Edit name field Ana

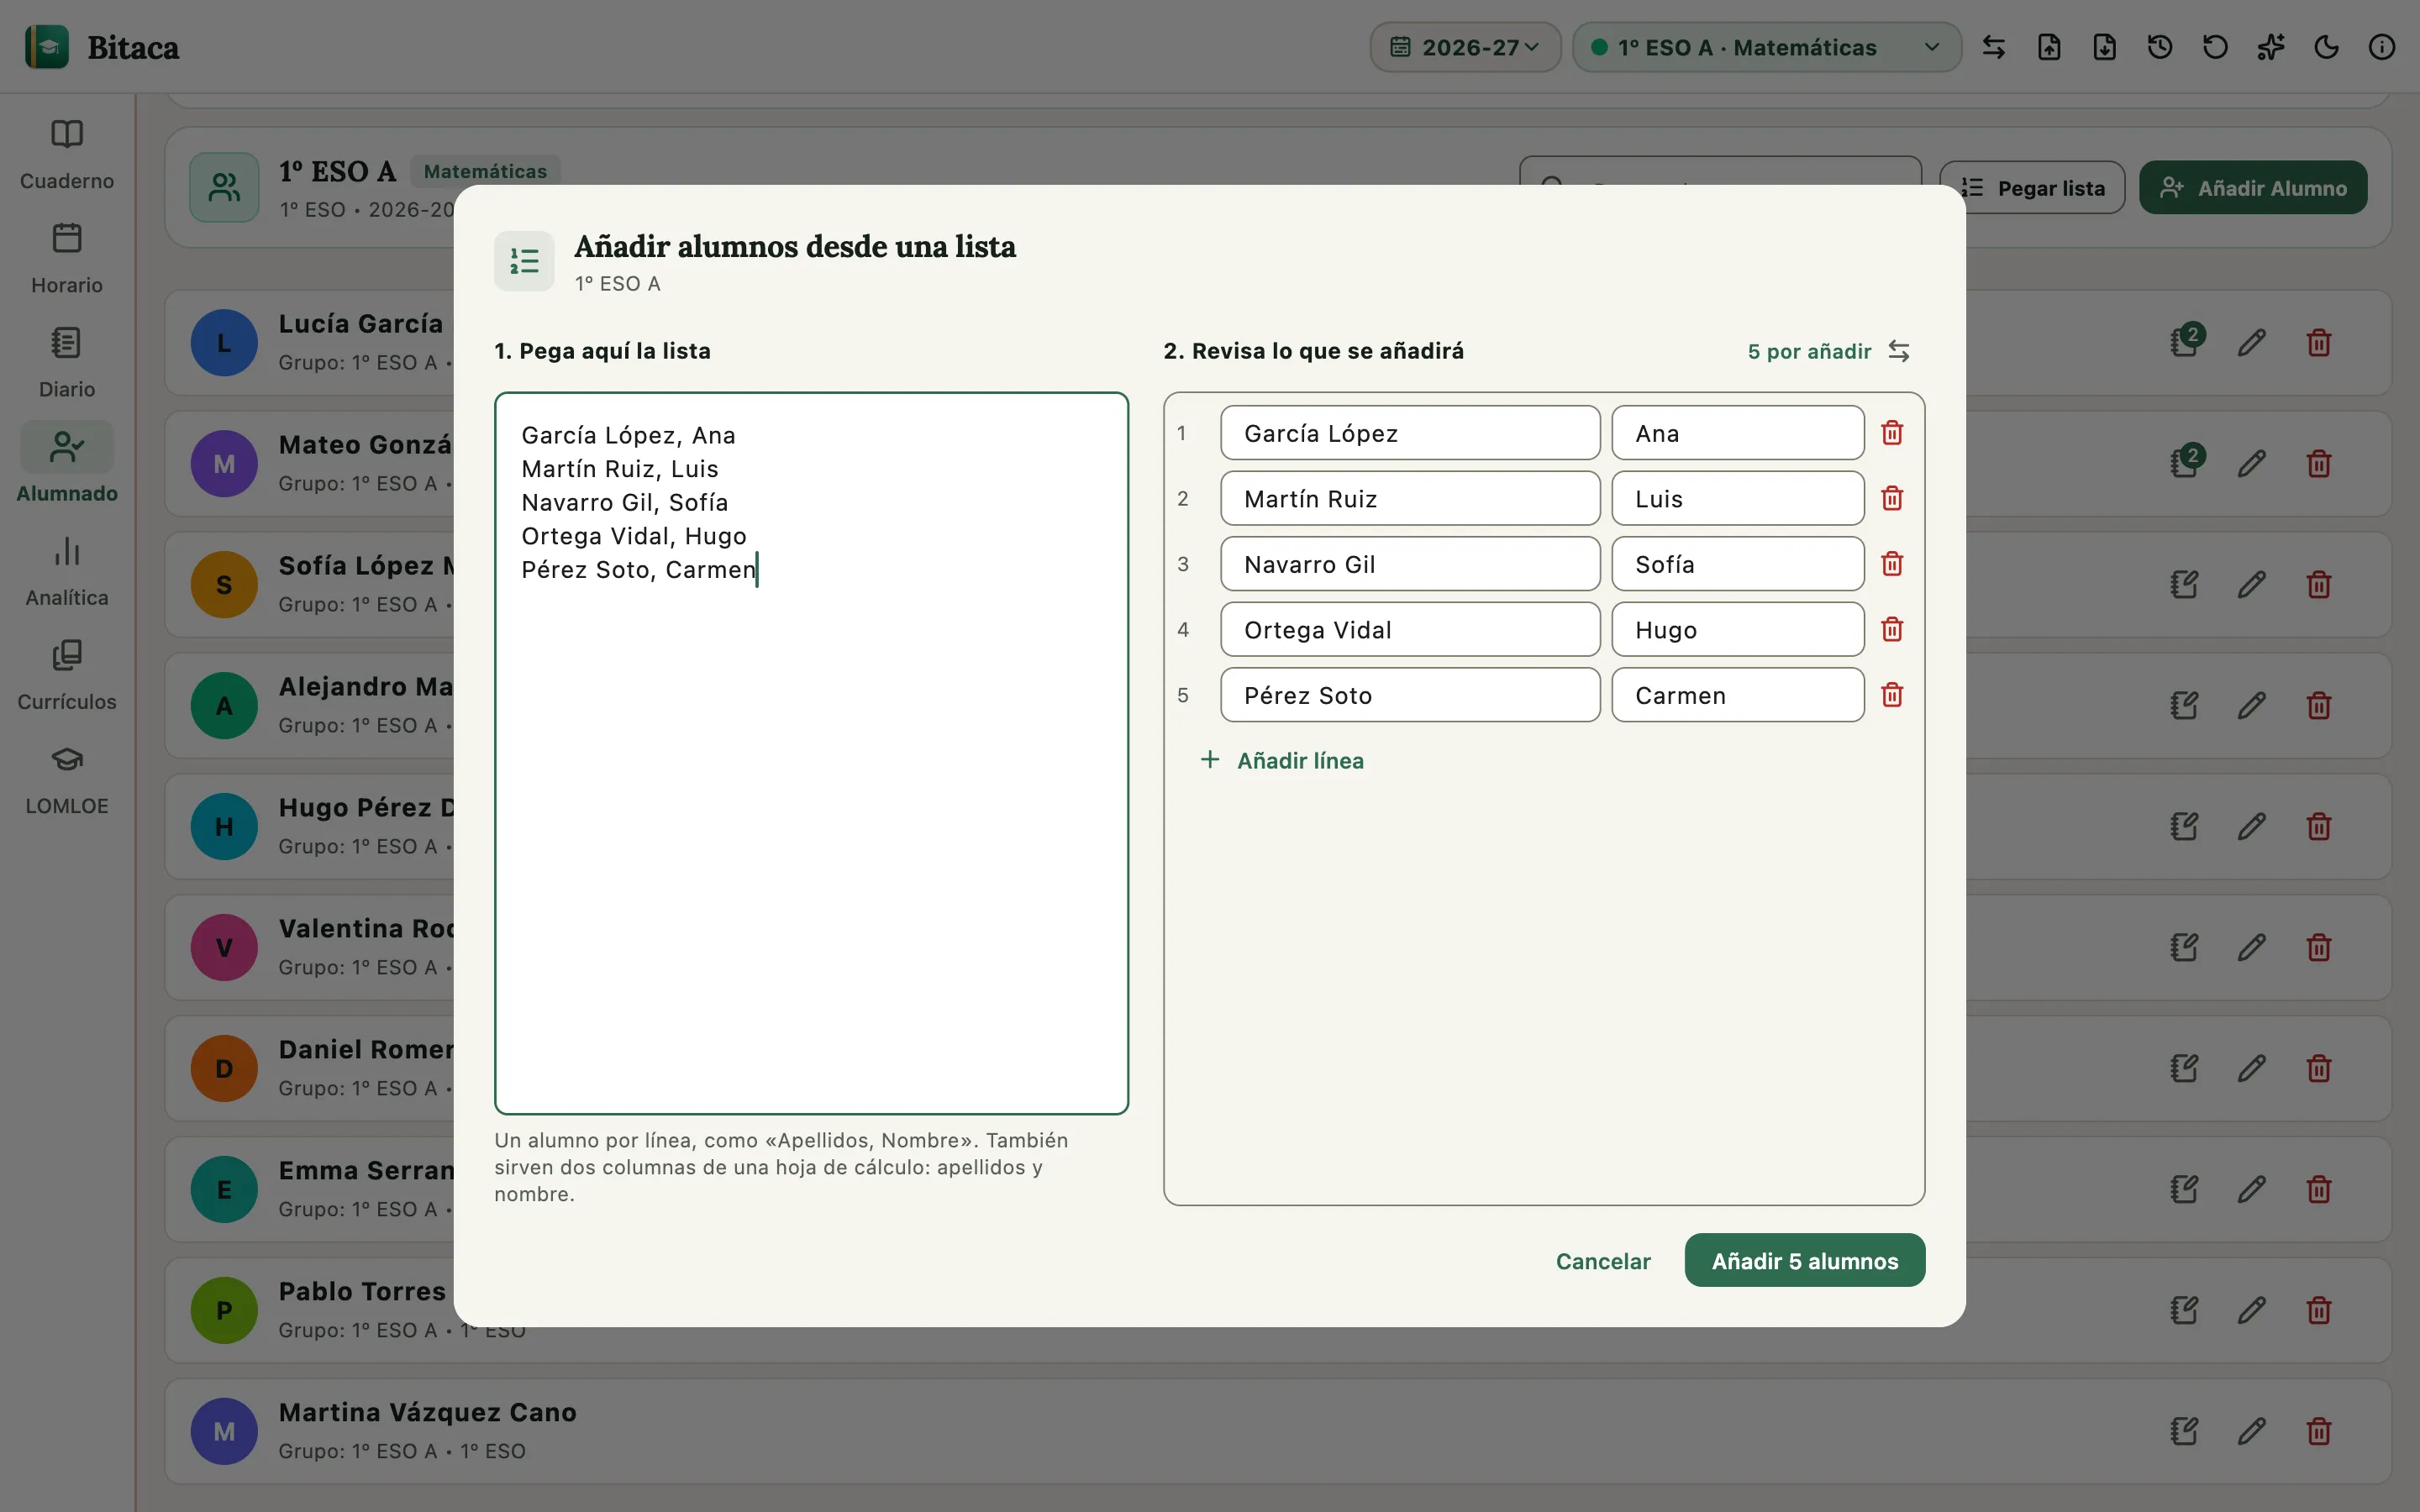click(x=1737, y=433)
